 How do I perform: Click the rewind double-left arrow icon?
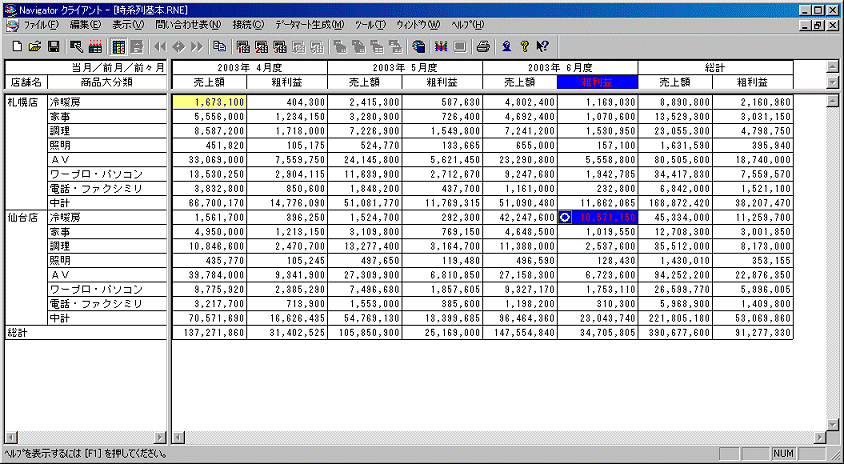pos(160,47)
